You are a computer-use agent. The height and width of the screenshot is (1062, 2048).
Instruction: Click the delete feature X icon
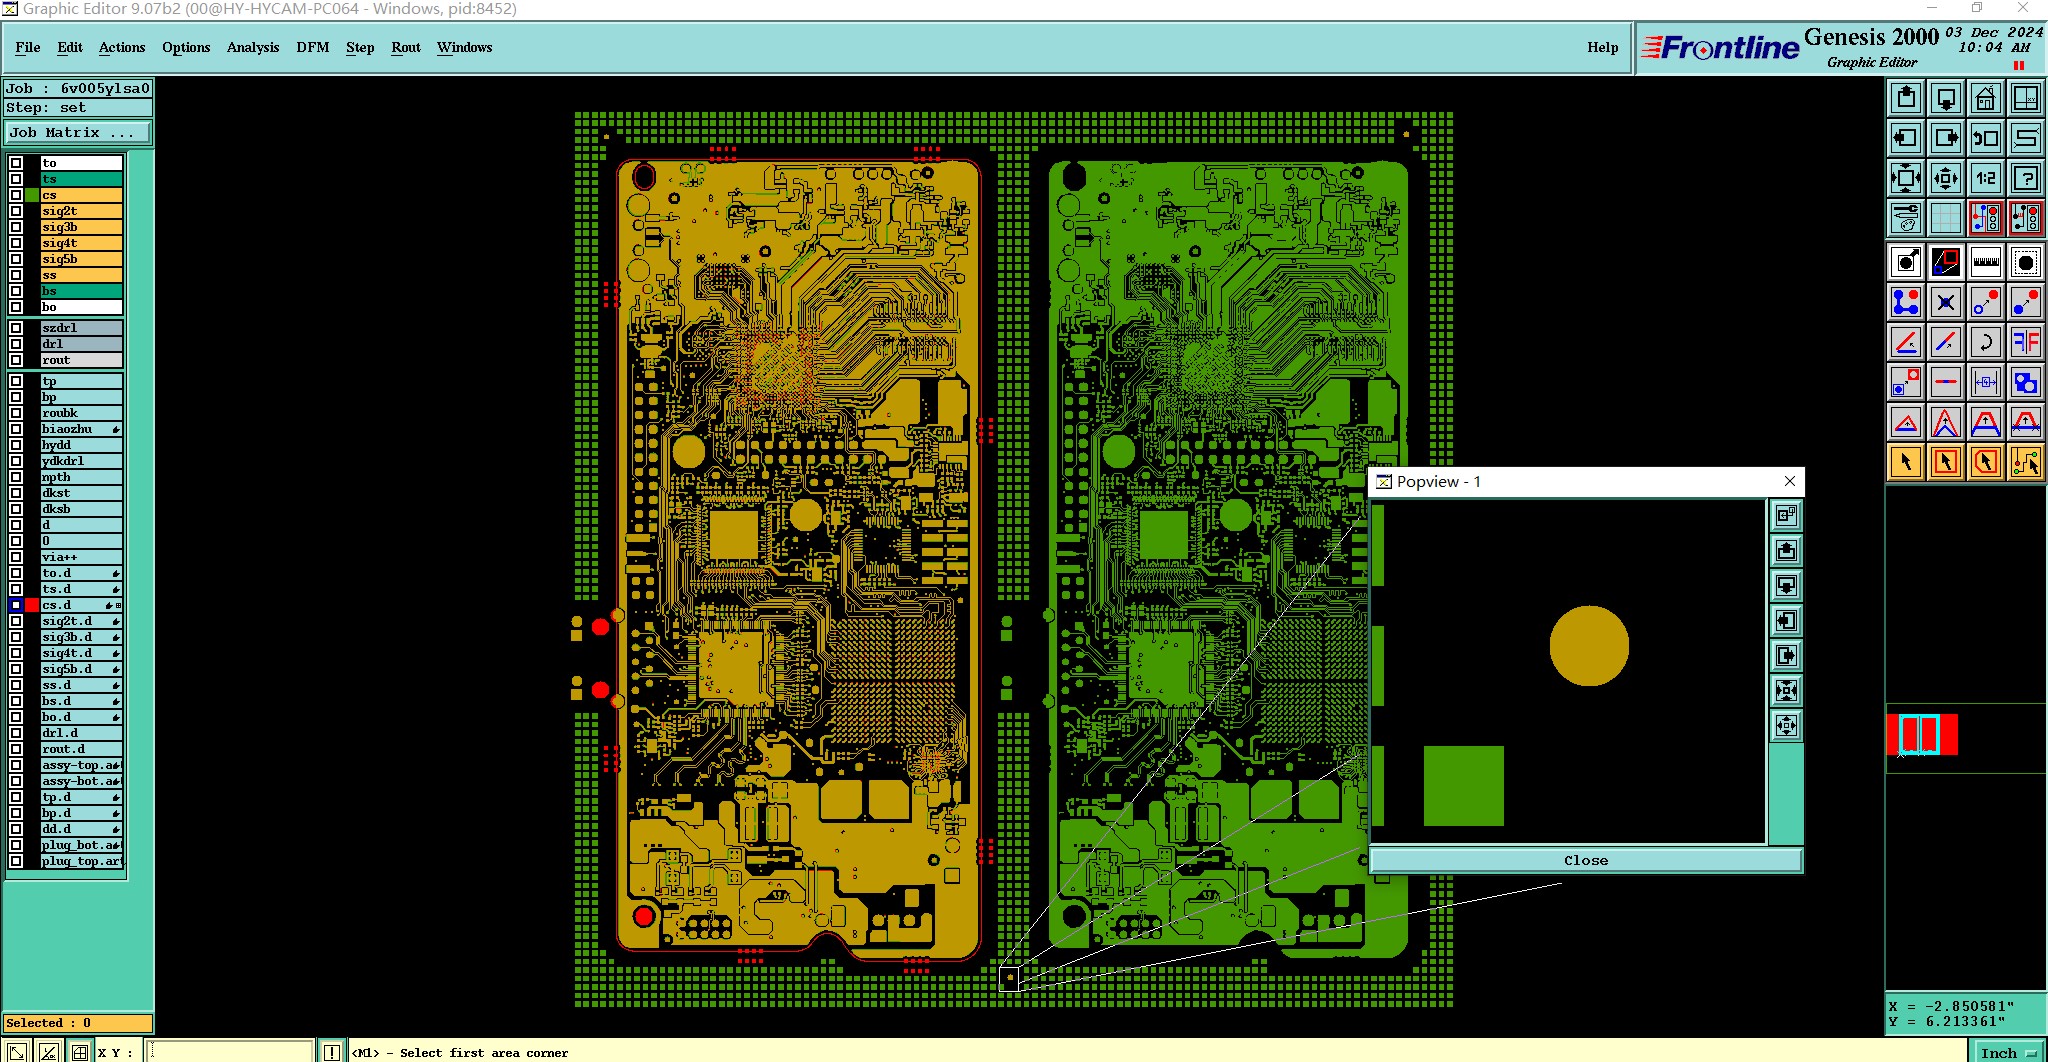(x=1946, y=302)
